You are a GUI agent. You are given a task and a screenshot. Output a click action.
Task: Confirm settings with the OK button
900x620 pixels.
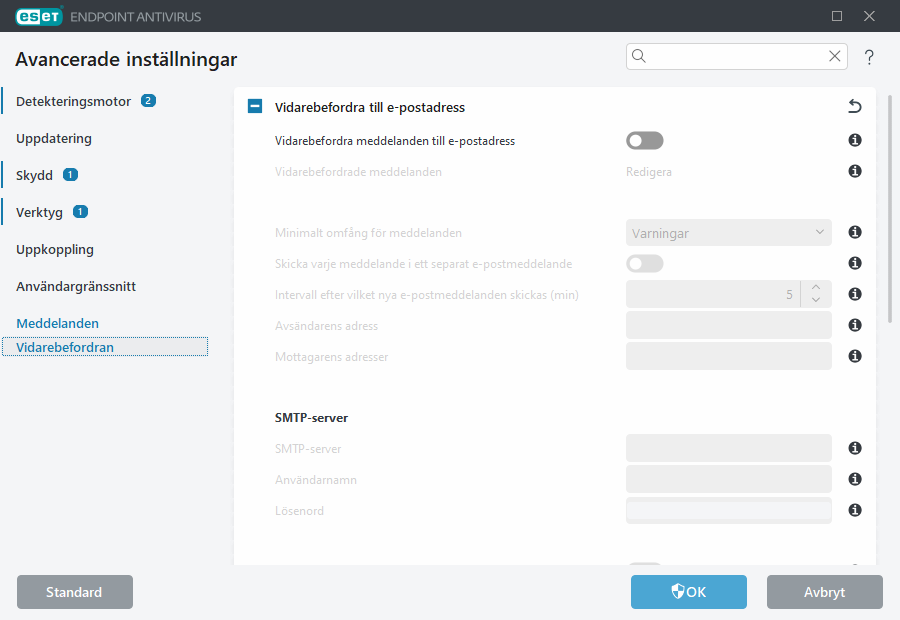point(688,591)
